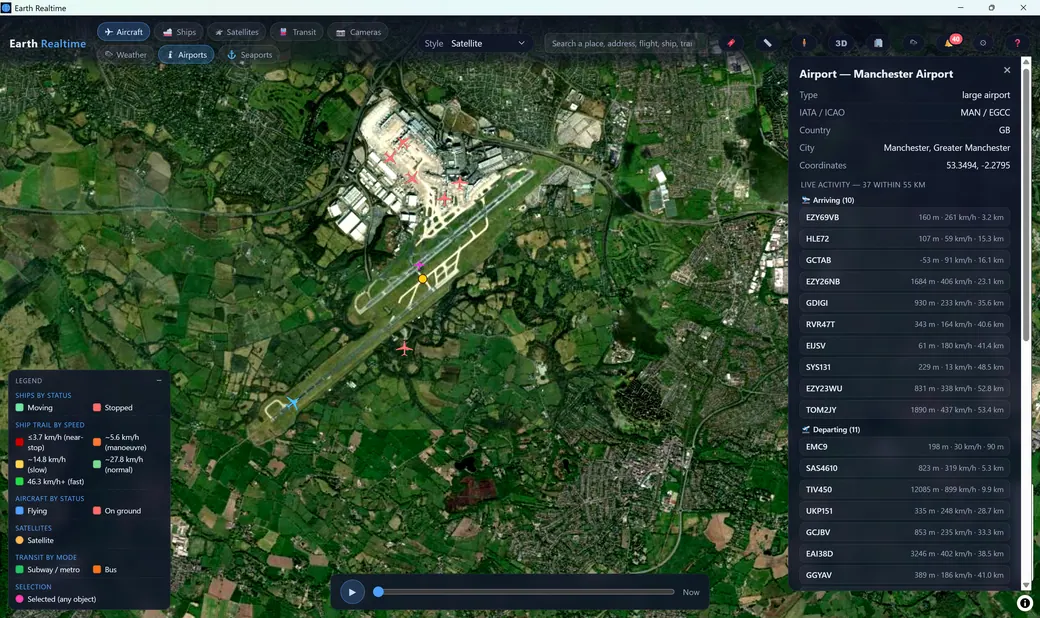Open arriving flight GDIGI
1040x618 pixels.
coord(905,303)
